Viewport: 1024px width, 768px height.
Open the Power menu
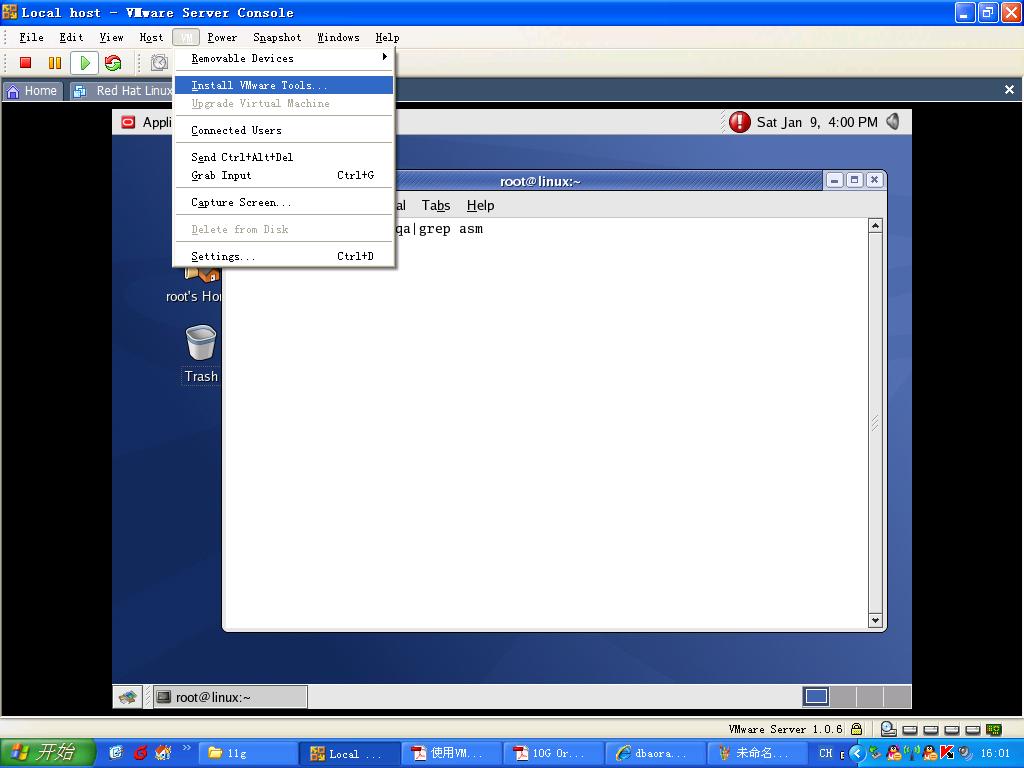click(x=222, y=37)
